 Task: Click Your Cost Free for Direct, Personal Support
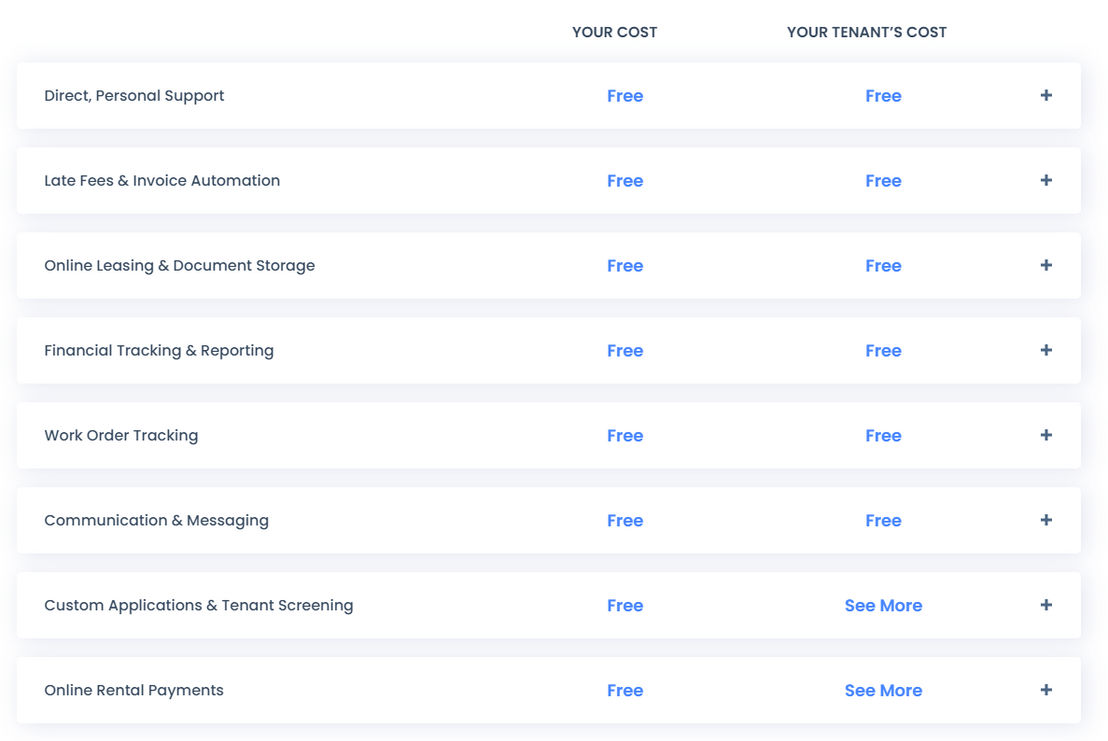tap(625, 96)
